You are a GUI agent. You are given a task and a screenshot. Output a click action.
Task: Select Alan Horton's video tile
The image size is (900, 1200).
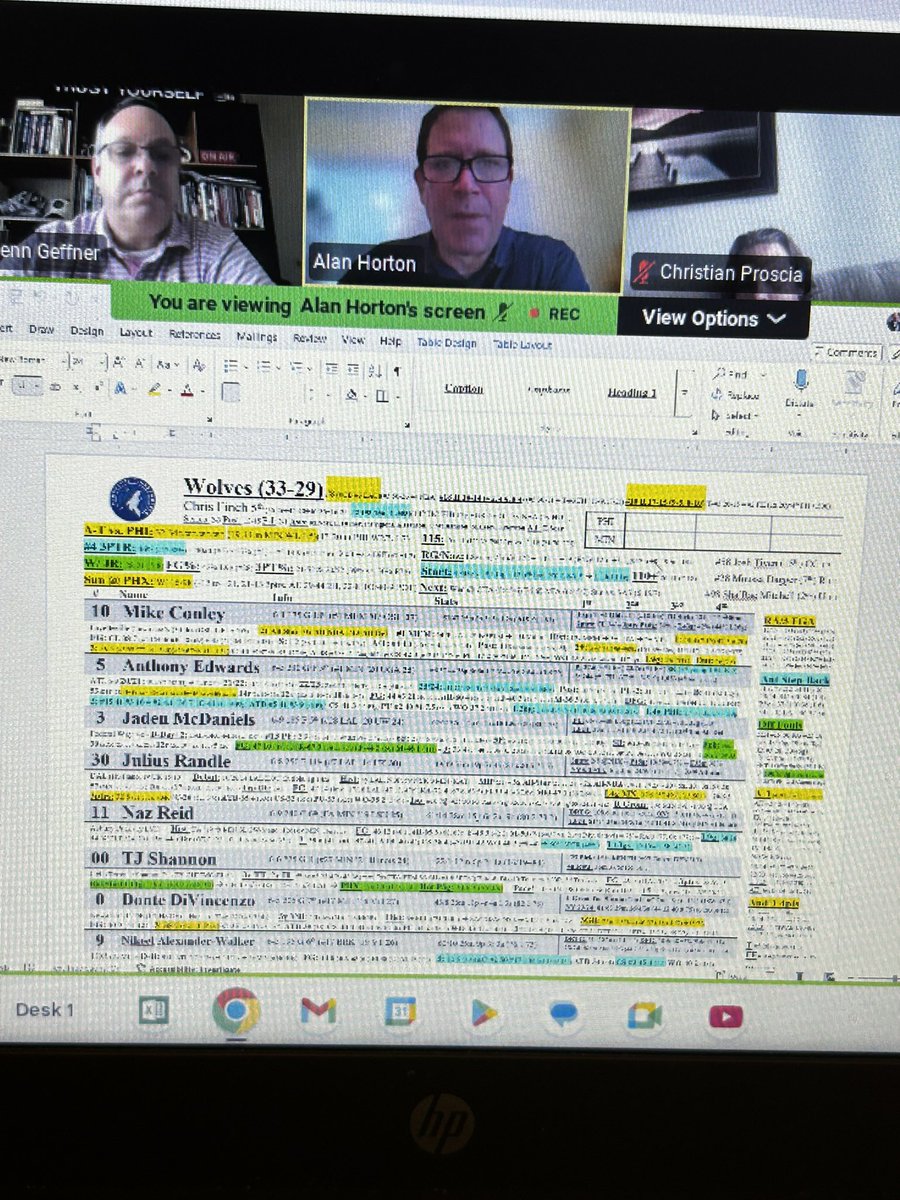[x=466, y=195]
